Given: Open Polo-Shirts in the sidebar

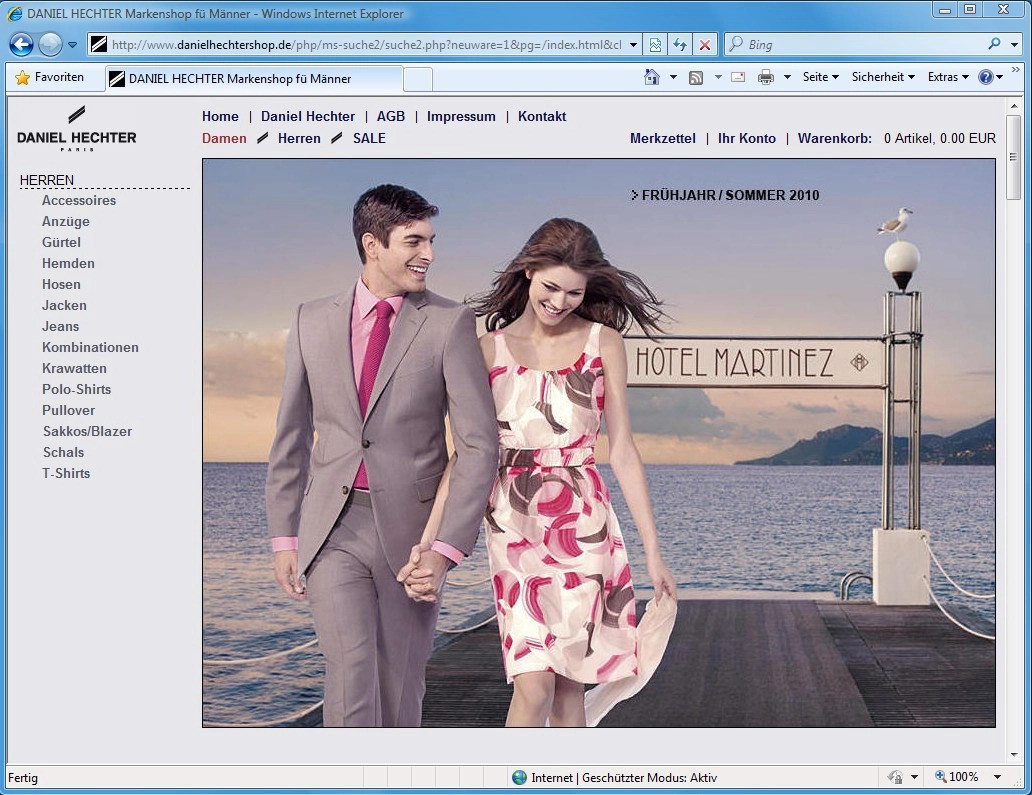Looking at the screenshot, I should pos(76,390).
